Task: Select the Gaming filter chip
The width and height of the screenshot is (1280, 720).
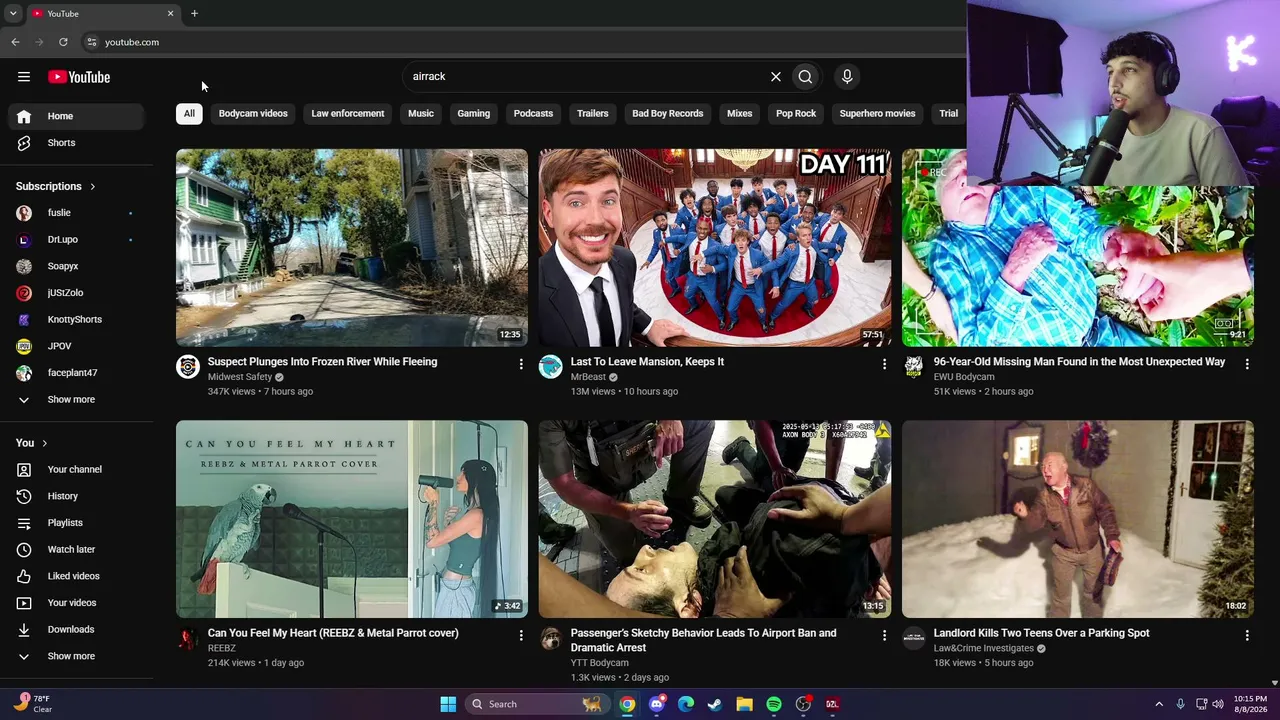Action: click(474, 114)
